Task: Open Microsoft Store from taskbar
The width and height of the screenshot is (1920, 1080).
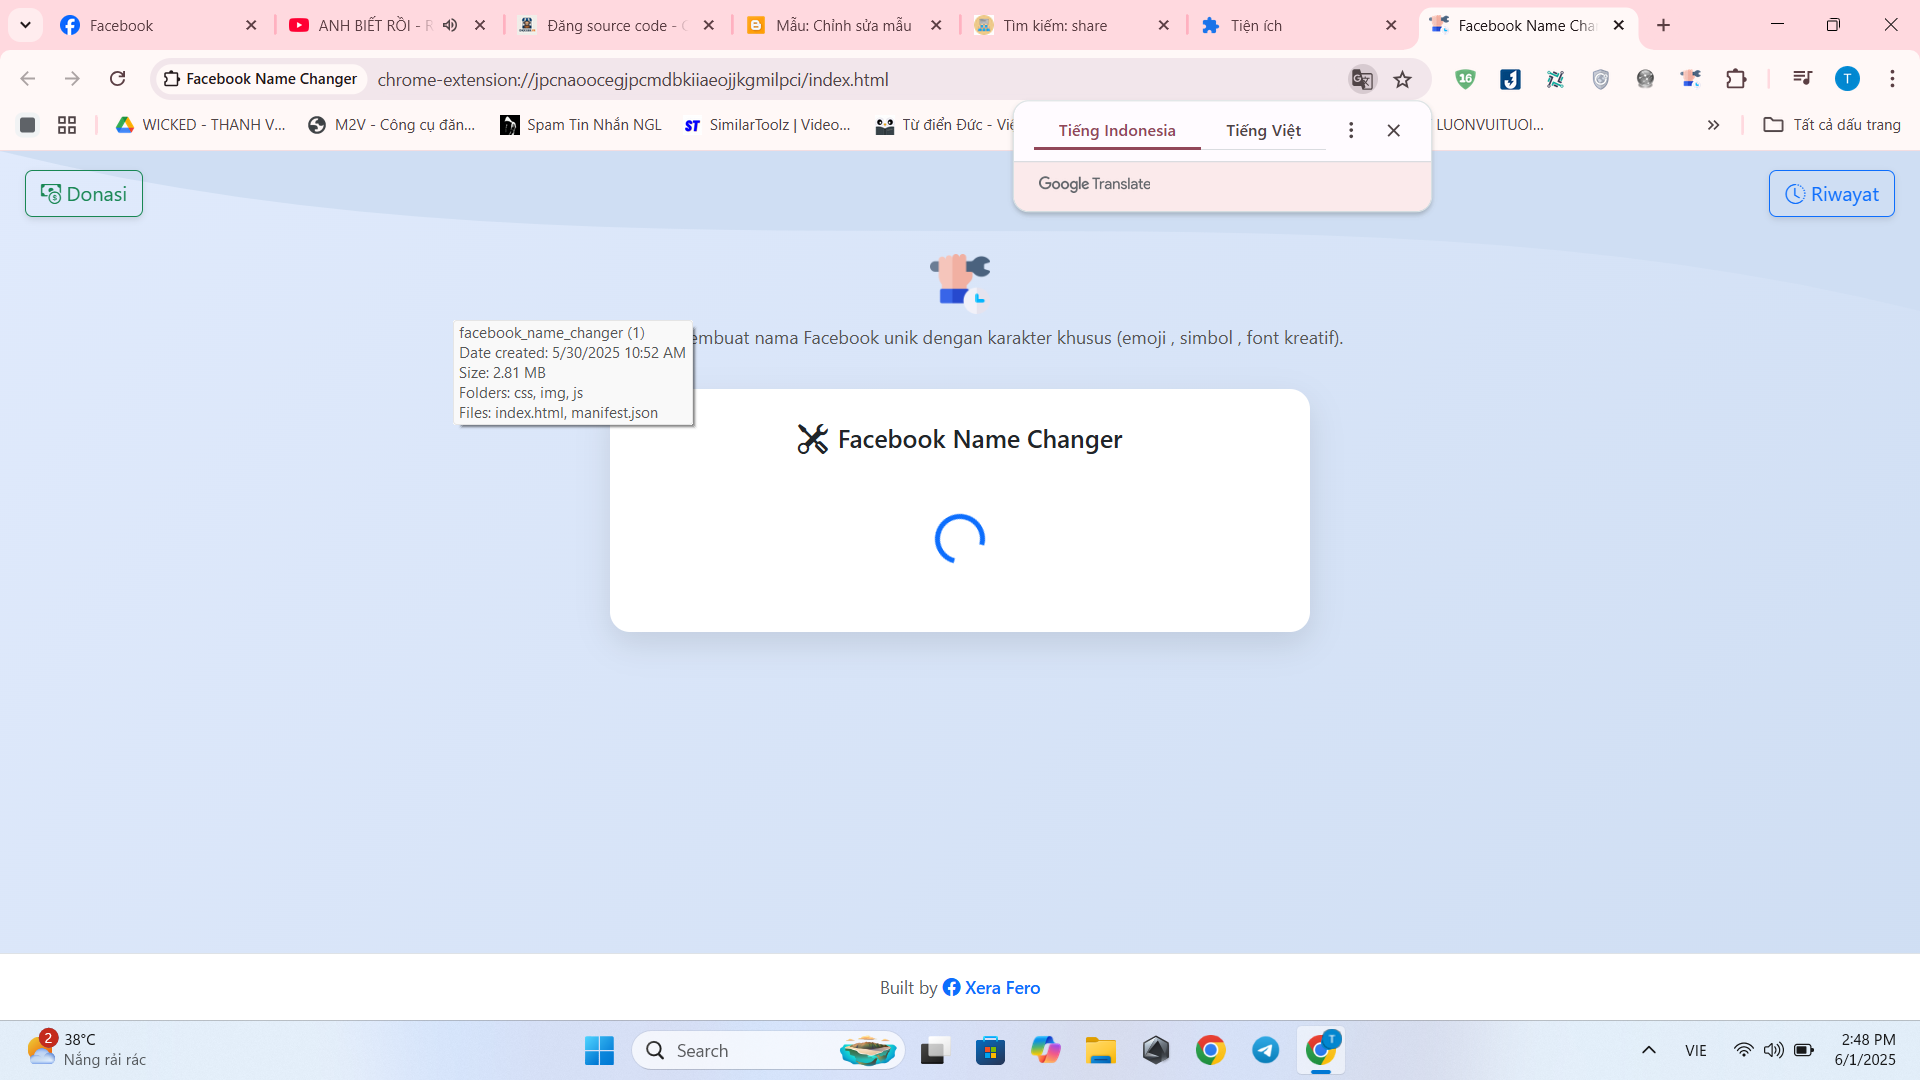Action: 990,1050
